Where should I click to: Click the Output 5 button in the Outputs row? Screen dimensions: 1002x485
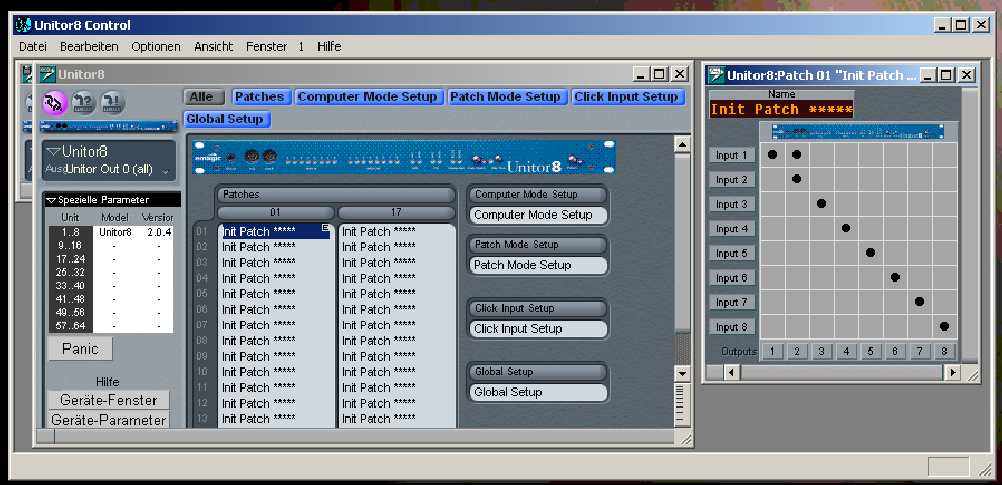[x=870, y=351]
